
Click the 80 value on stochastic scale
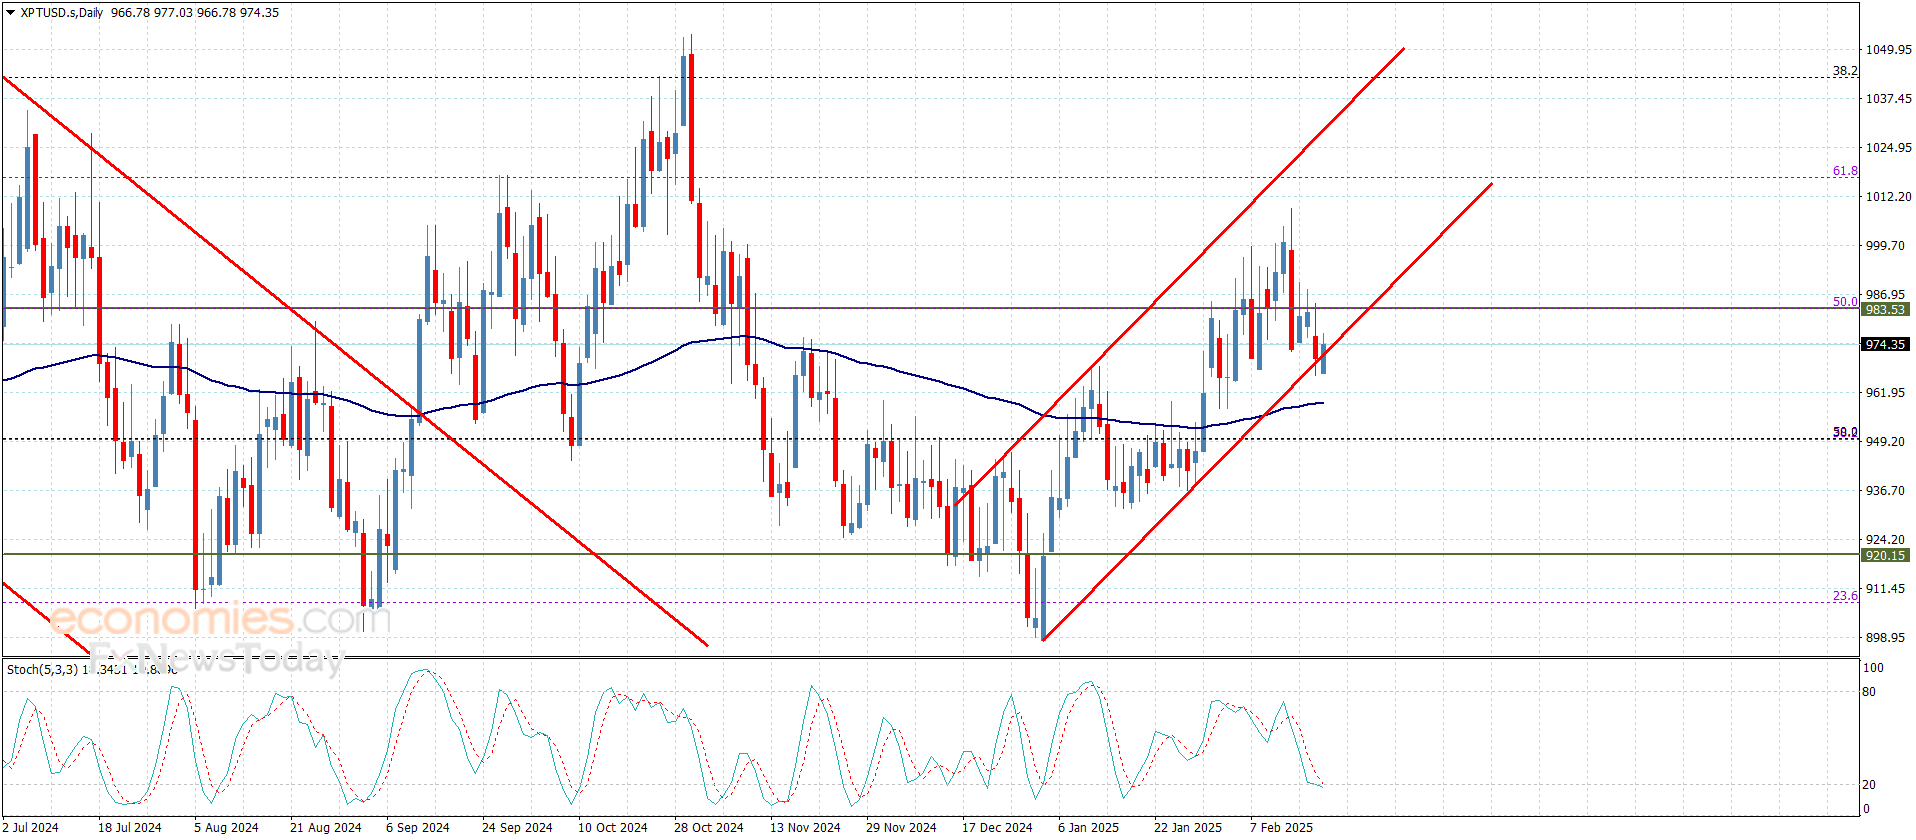coord(1869,692)
